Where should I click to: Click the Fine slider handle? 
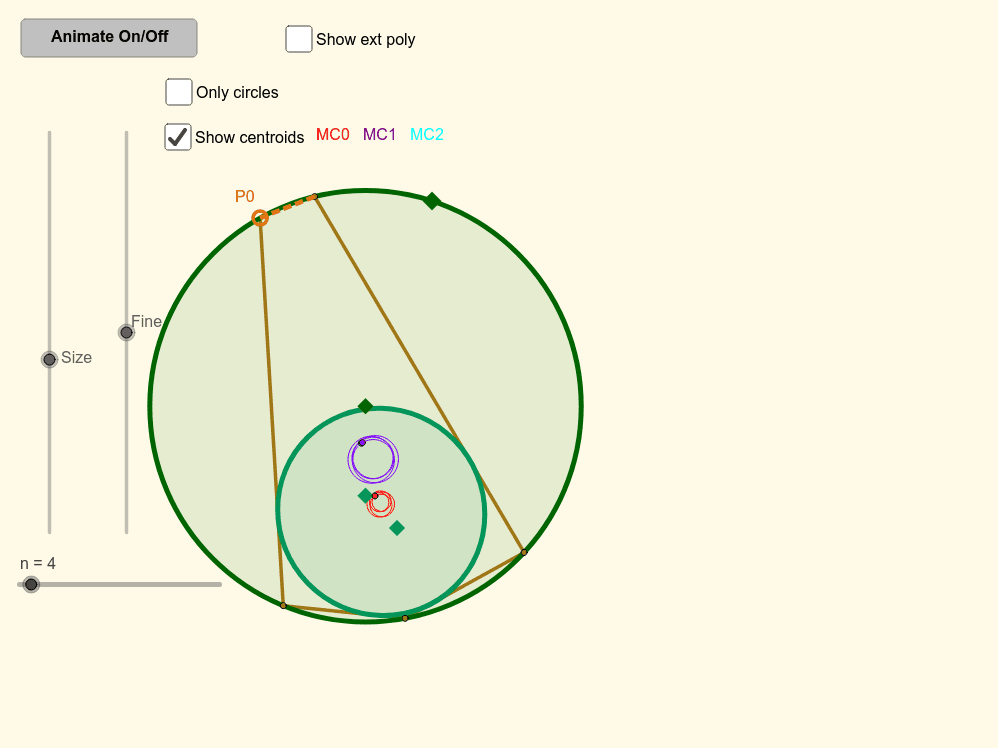[126, 332]
